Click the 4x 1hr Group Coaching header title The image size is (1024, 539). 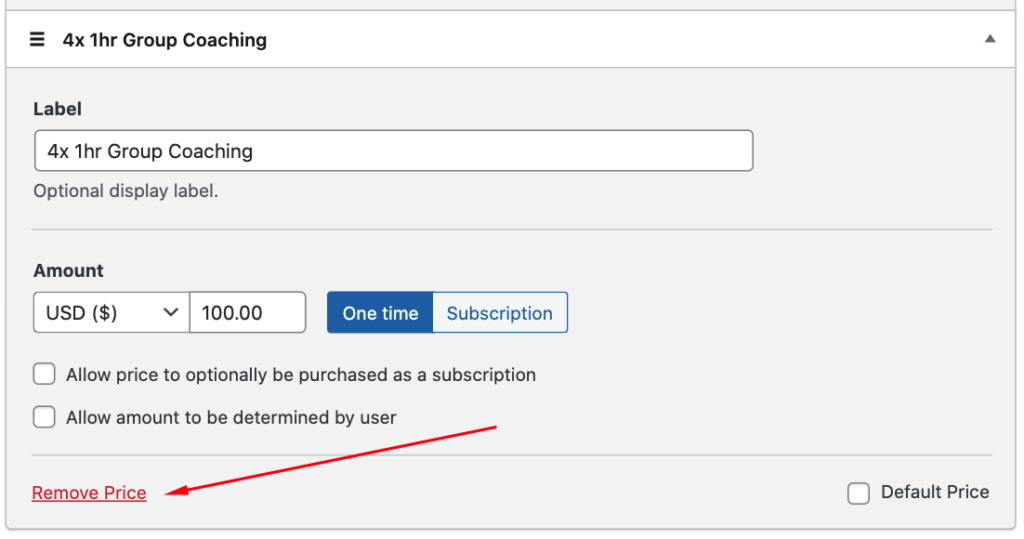(164, 40)
